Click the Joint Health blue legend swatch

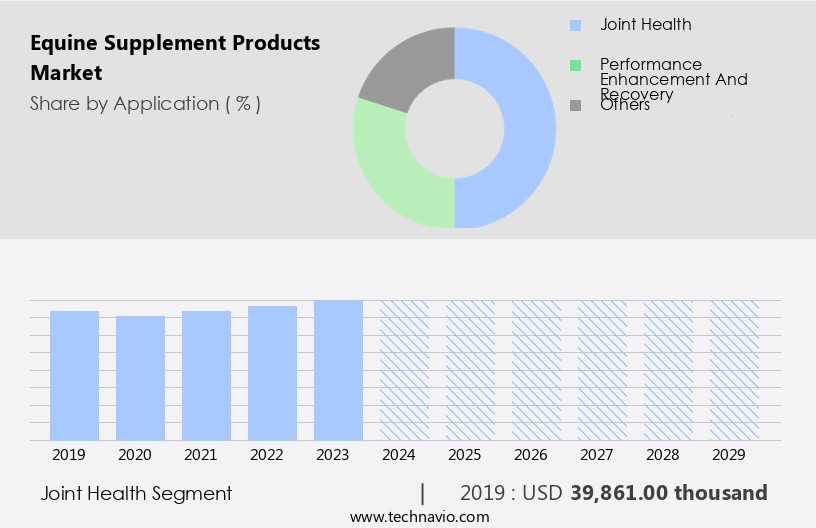coord(575,25)
